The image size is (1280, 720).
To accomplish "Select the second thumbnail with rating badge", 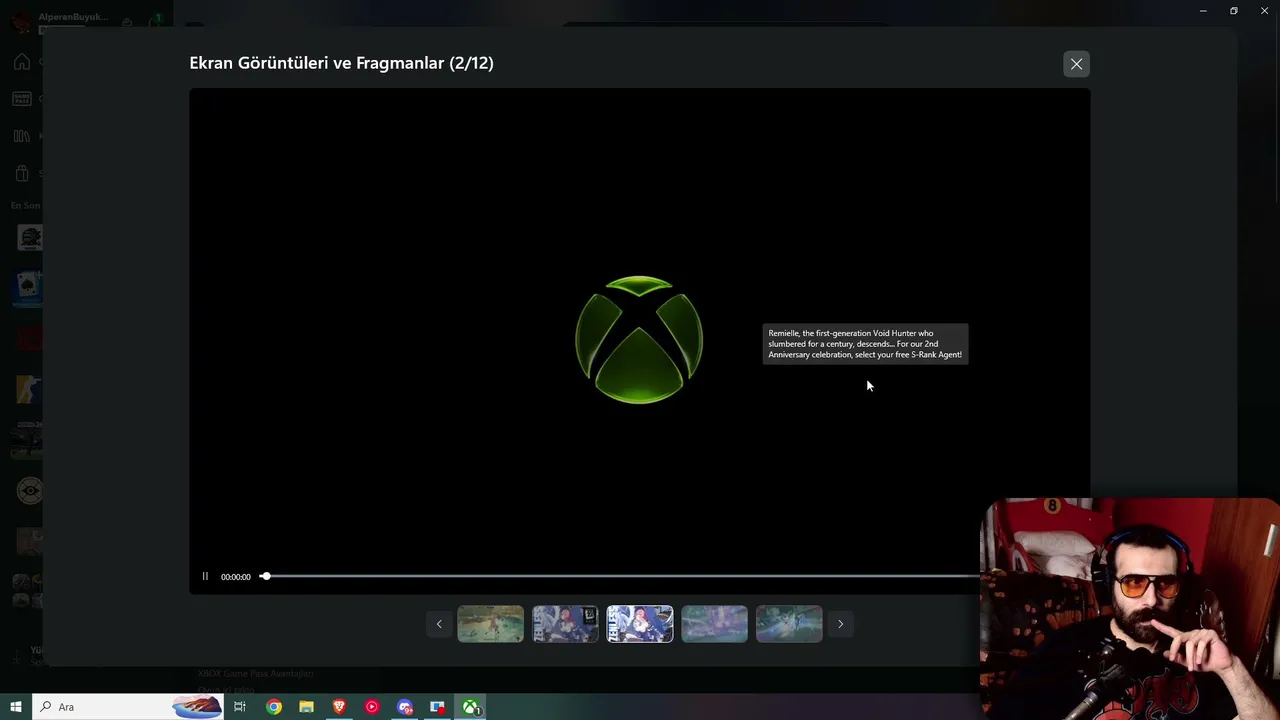I will tap(565, 624).
